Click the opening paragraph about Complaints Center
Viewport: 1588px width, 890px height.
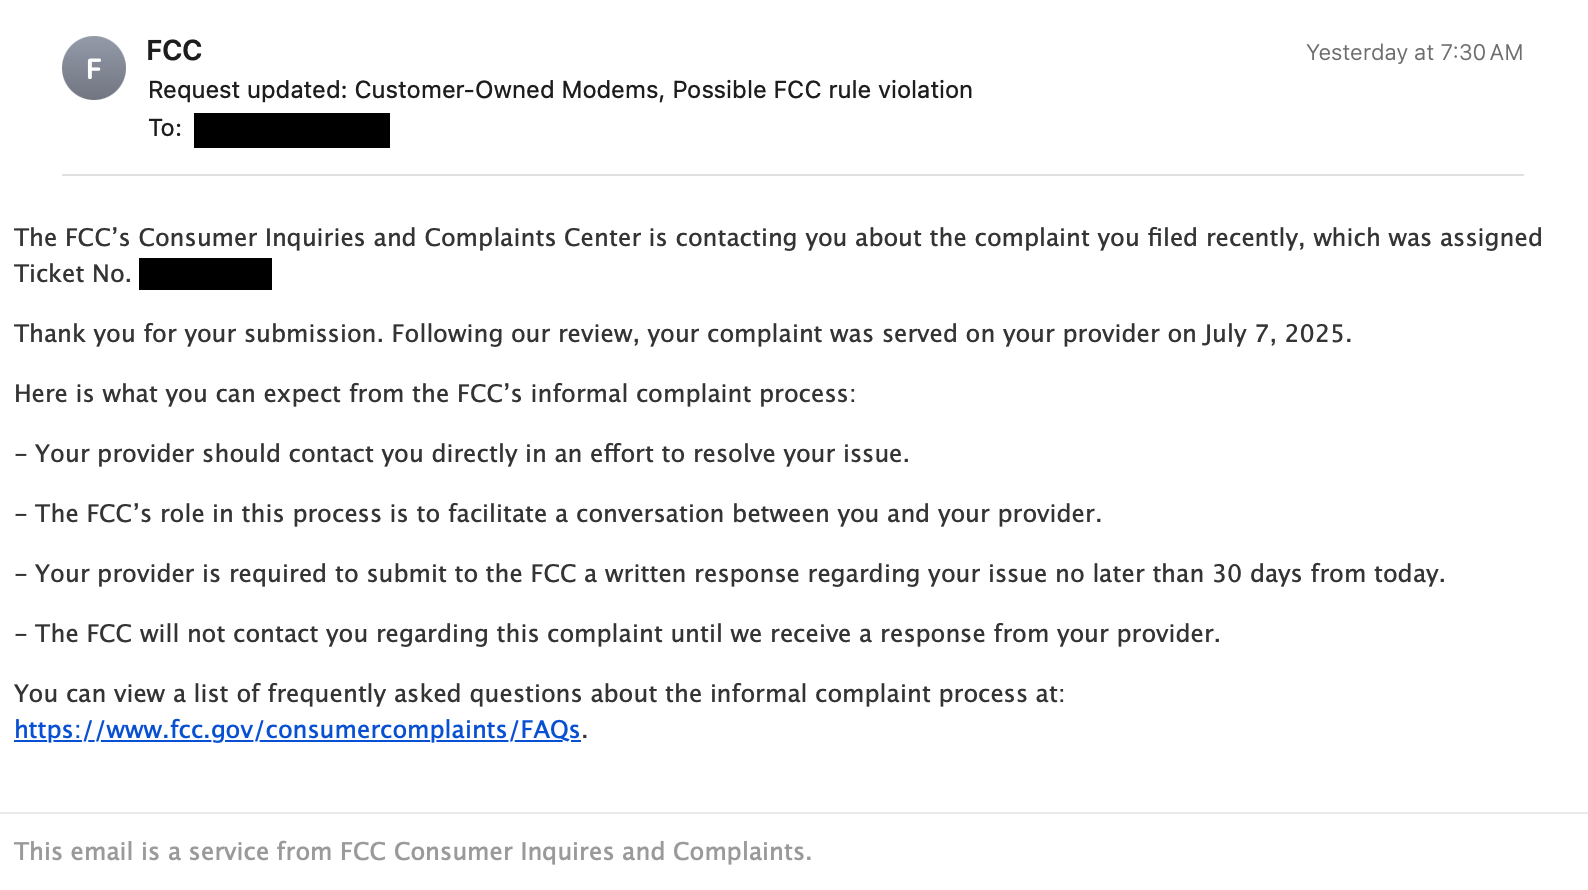click(x=778, y=255)
